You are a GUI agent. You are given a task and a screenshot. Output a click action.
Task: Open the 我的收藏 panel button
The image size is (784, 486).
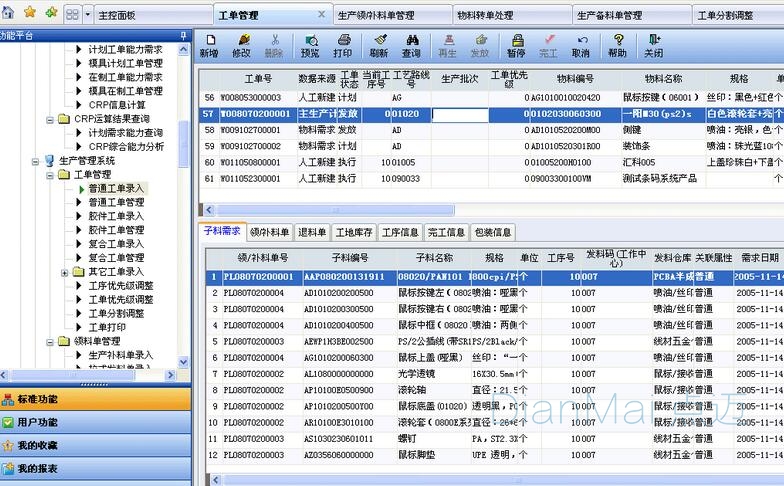[x=38, y=445]
